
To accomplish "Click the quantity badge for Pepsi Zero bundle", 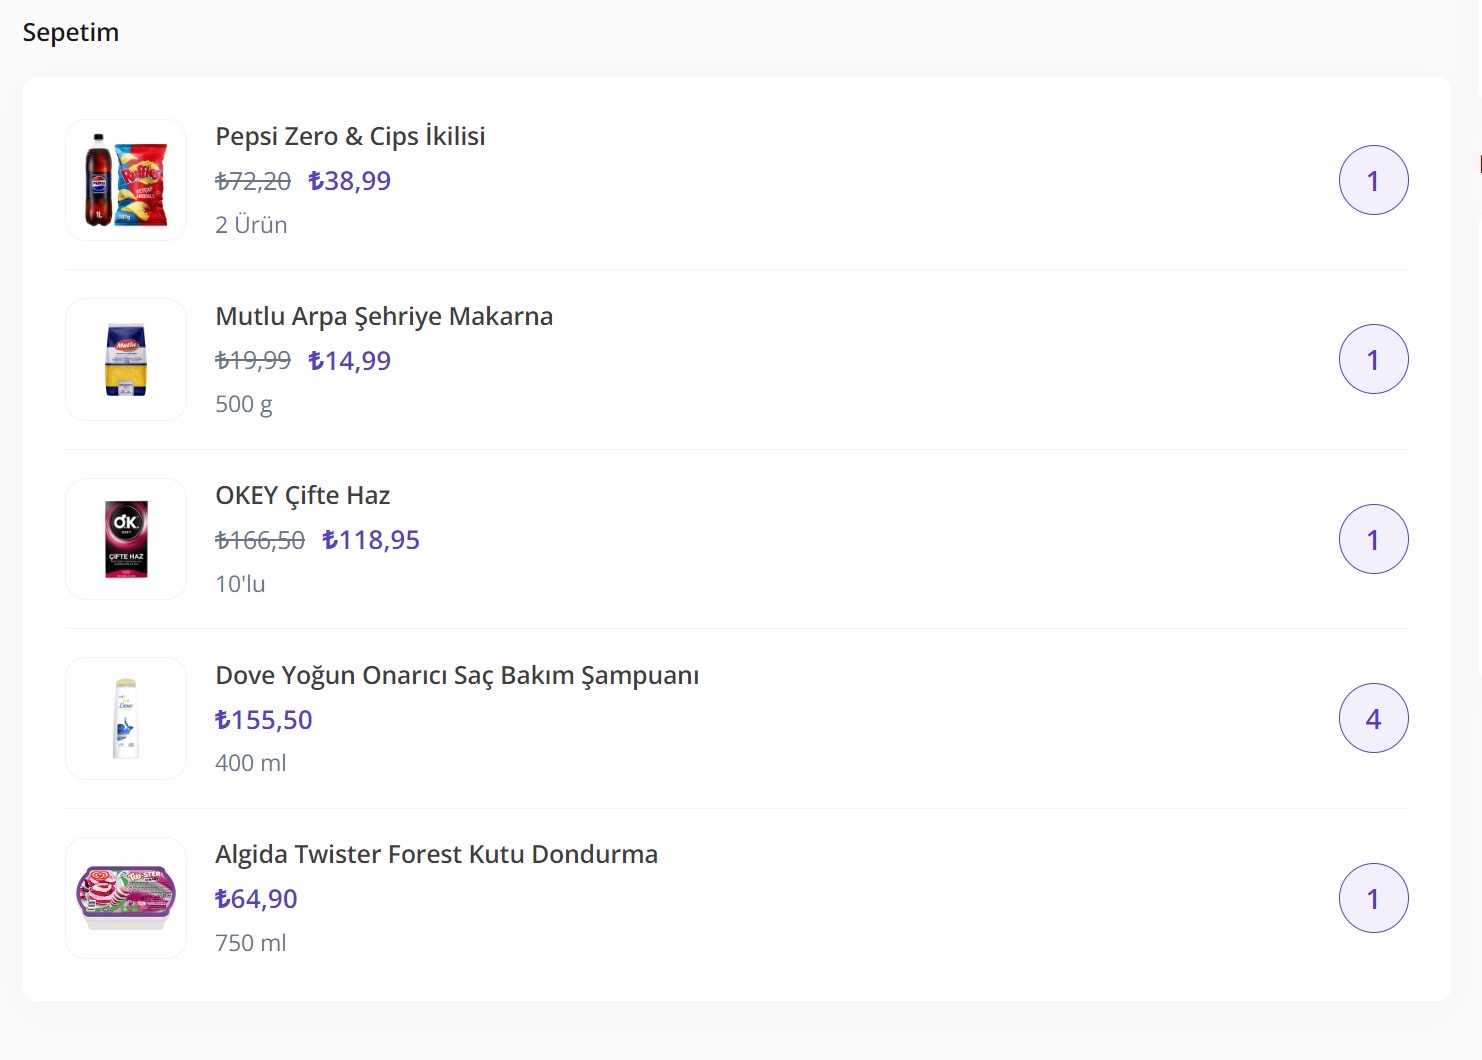I will pyautogui.click(x=1373, y=181).
